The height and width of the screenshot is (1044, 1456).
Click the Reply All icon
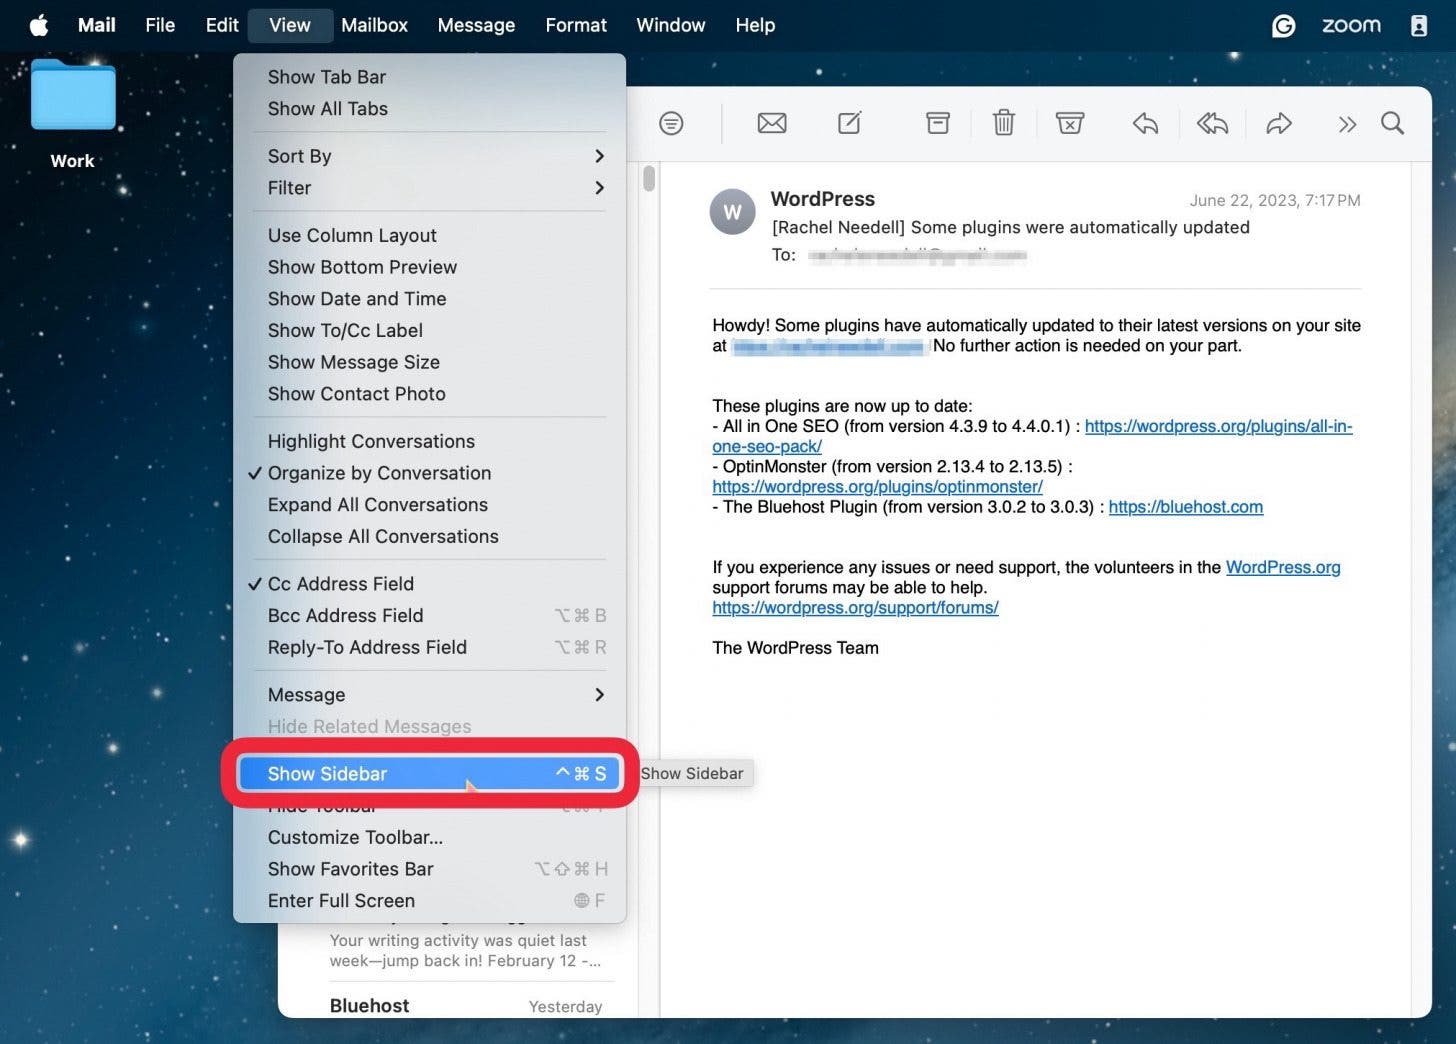[1212, 123]
